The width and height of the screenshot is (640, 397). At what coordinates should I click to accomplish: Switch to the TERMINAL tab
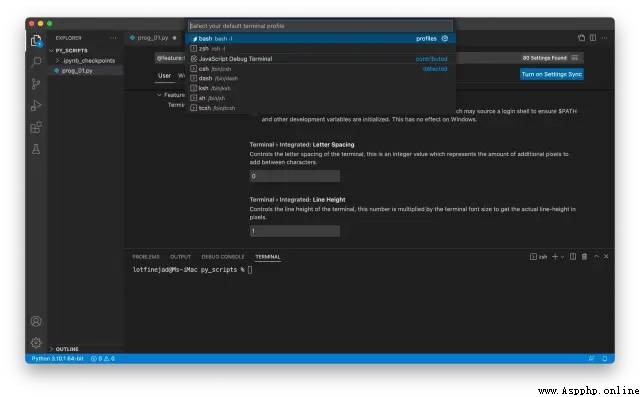coord(268,257)
